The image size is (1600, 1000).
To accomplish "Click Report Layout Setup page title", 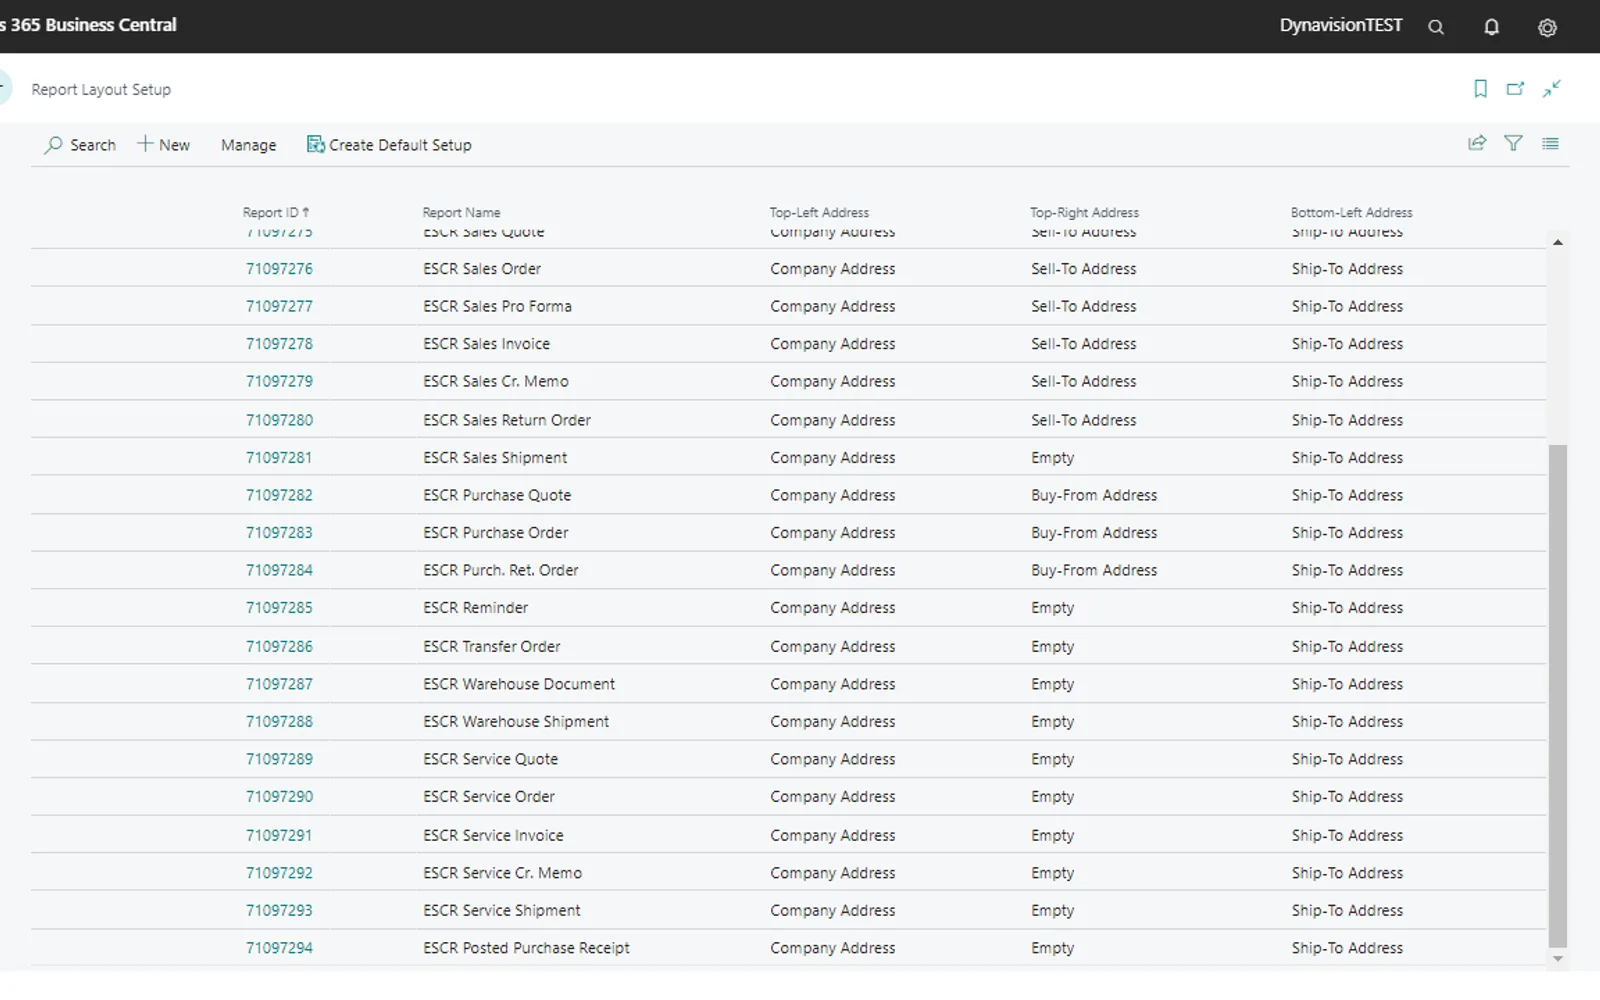I will tap(101, 90).
